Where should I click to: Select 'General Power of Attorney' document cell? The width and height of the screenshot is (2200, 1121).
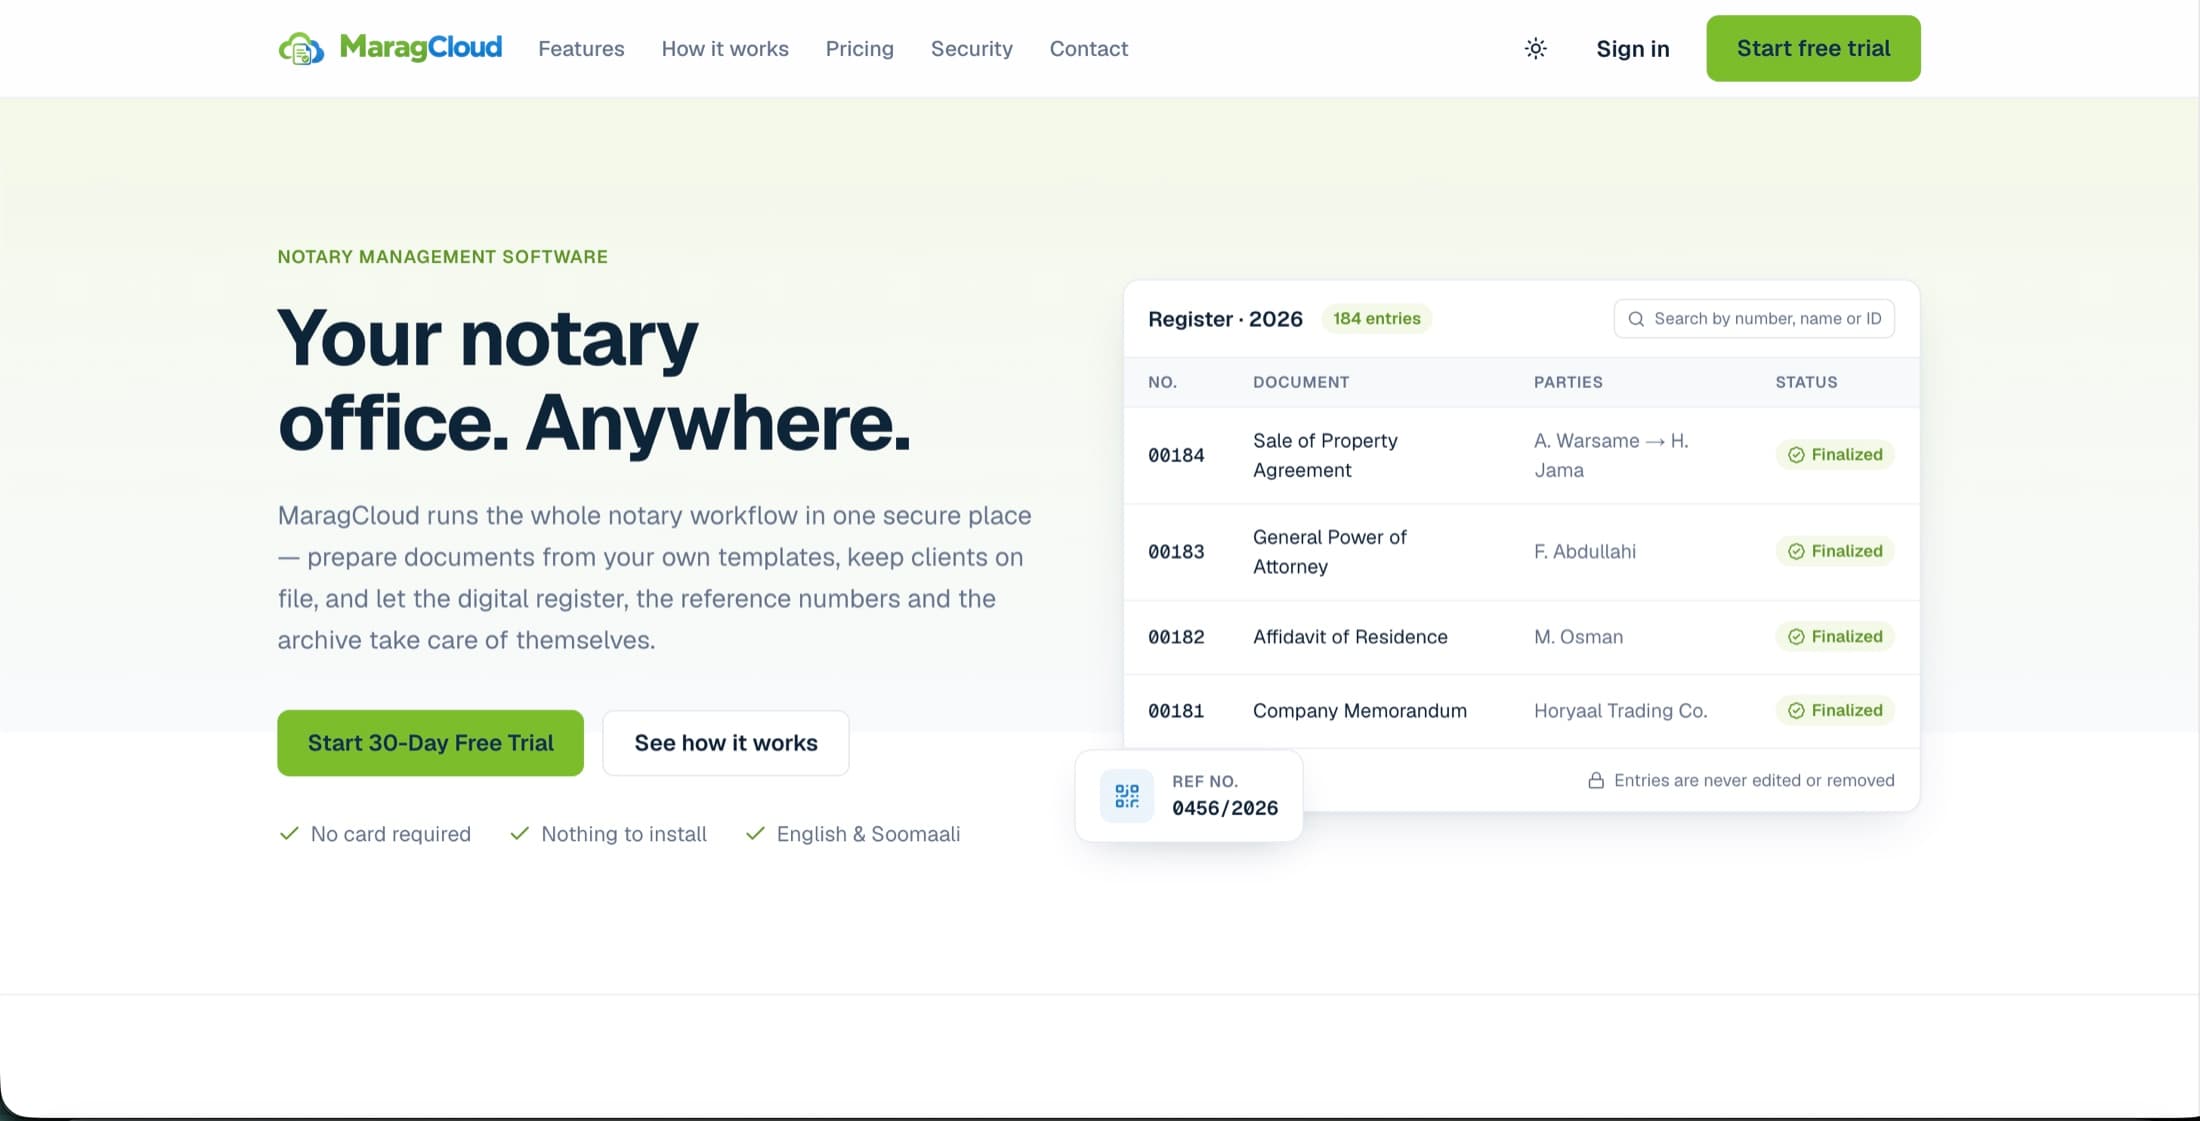tap(1330, 551)
